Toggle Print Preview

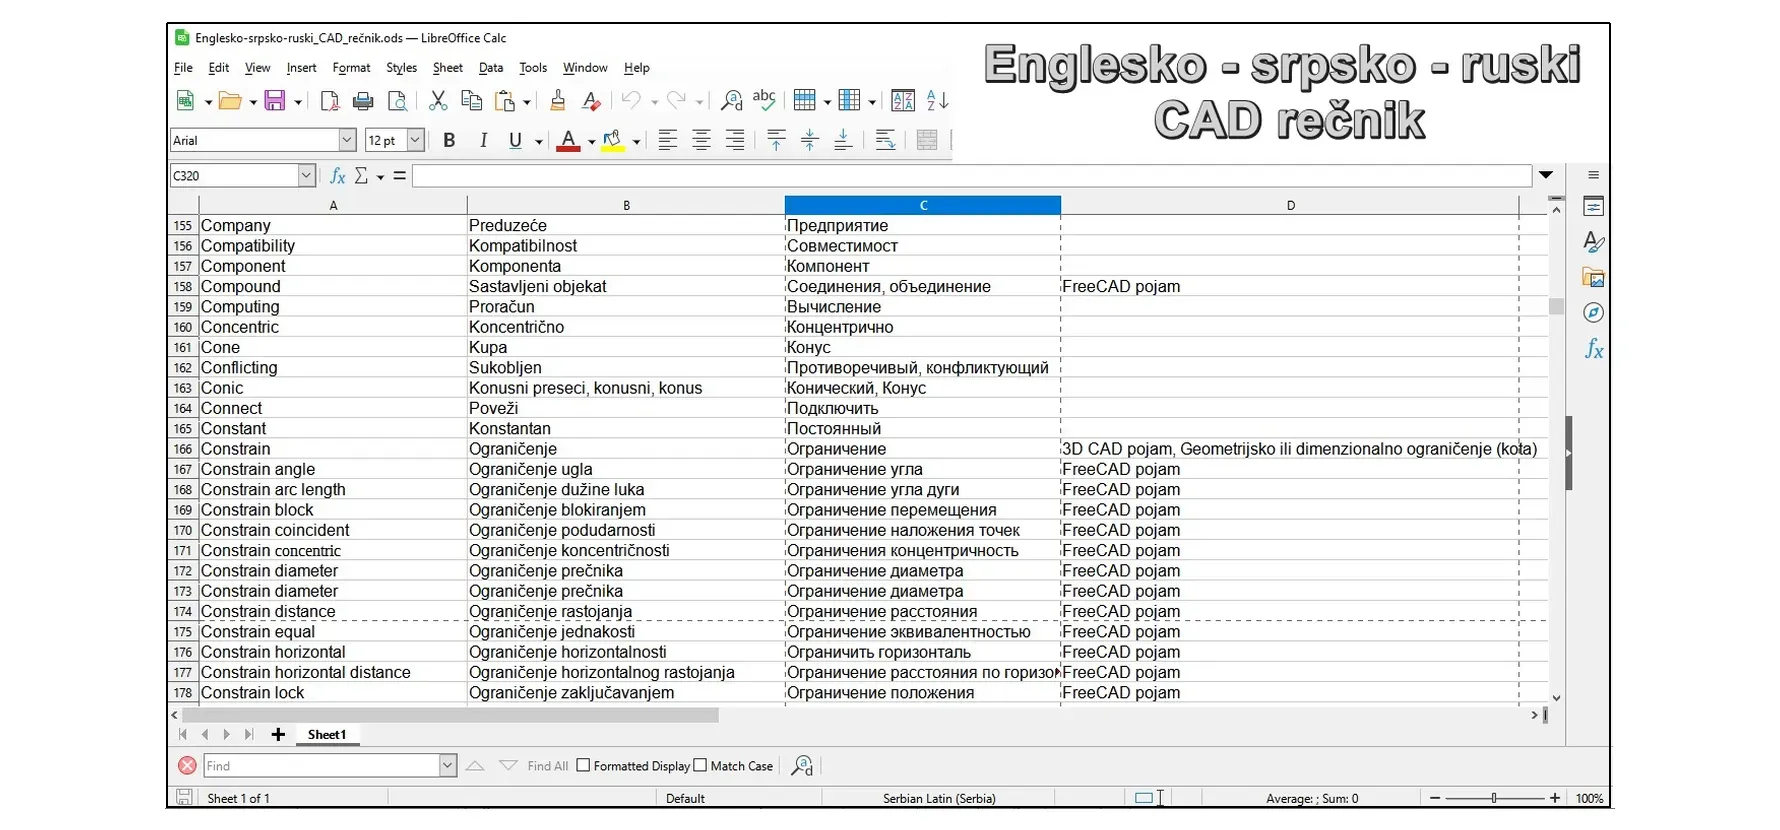(x=397, y=101)
